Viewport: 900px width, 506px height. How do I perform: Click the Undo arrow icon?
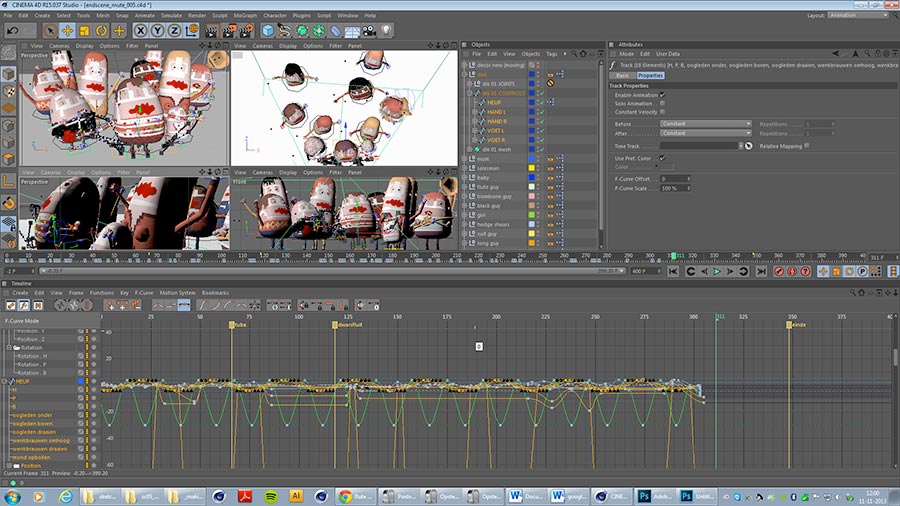click(11, 31)
